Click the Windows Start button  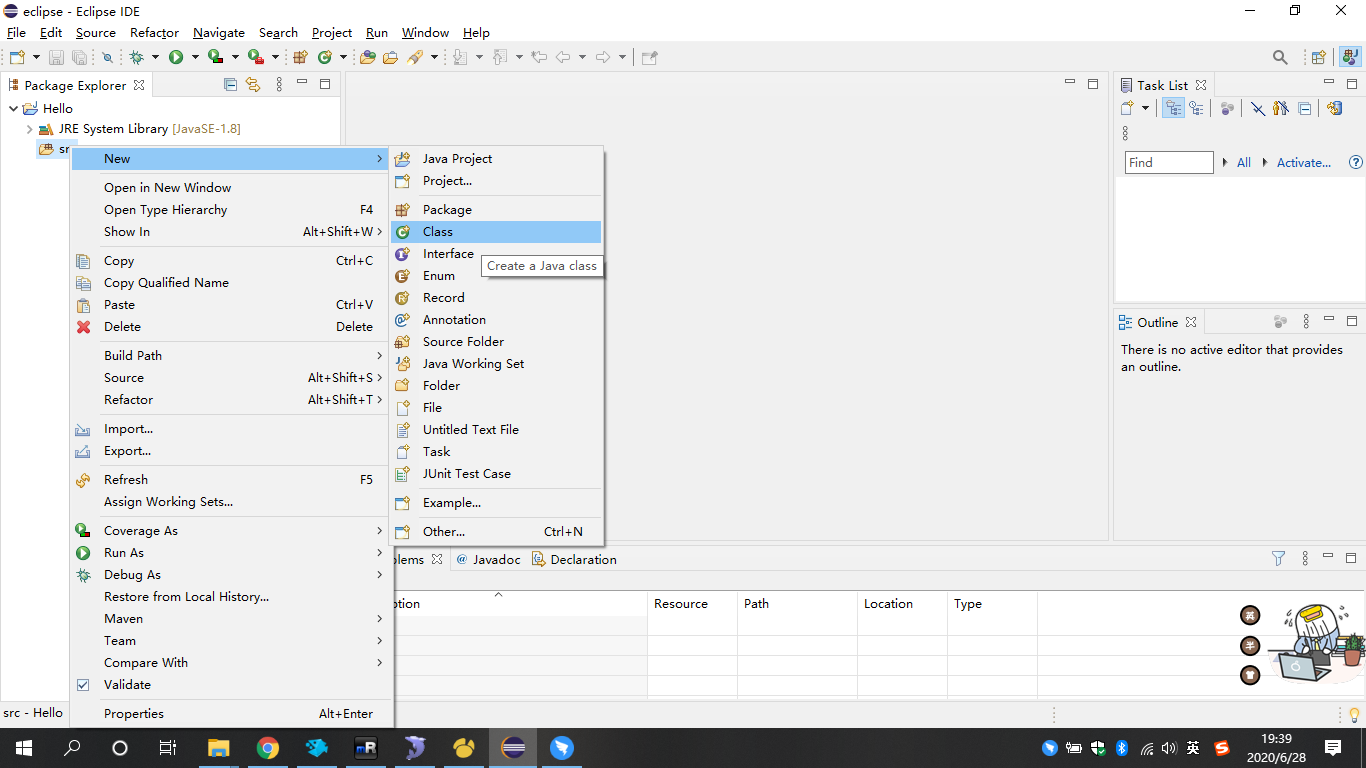coord(23,748)
